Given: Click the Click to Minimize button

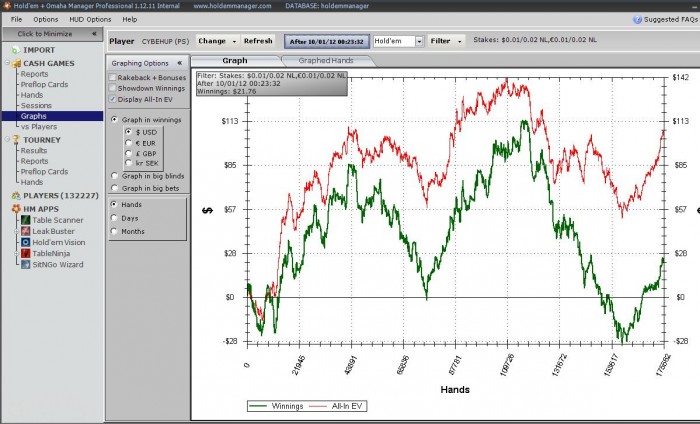Looking at the screenshot, I should pyautogui.click(x=52, y=33).
